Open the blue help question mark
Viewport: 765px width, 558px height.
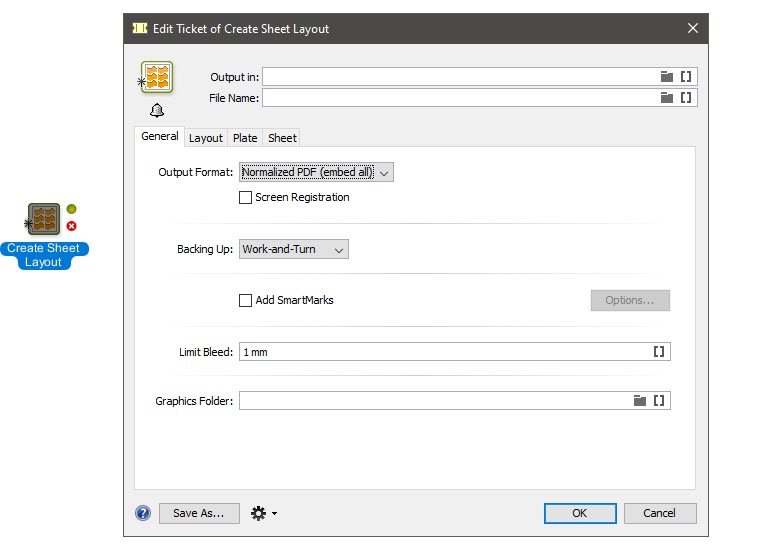tap(143, 513)
